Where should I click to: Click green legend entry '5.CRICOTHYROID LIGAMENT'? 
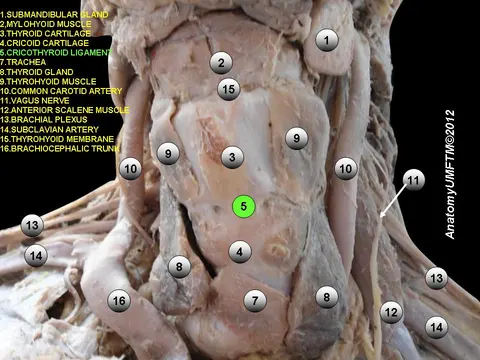point(56,53)
